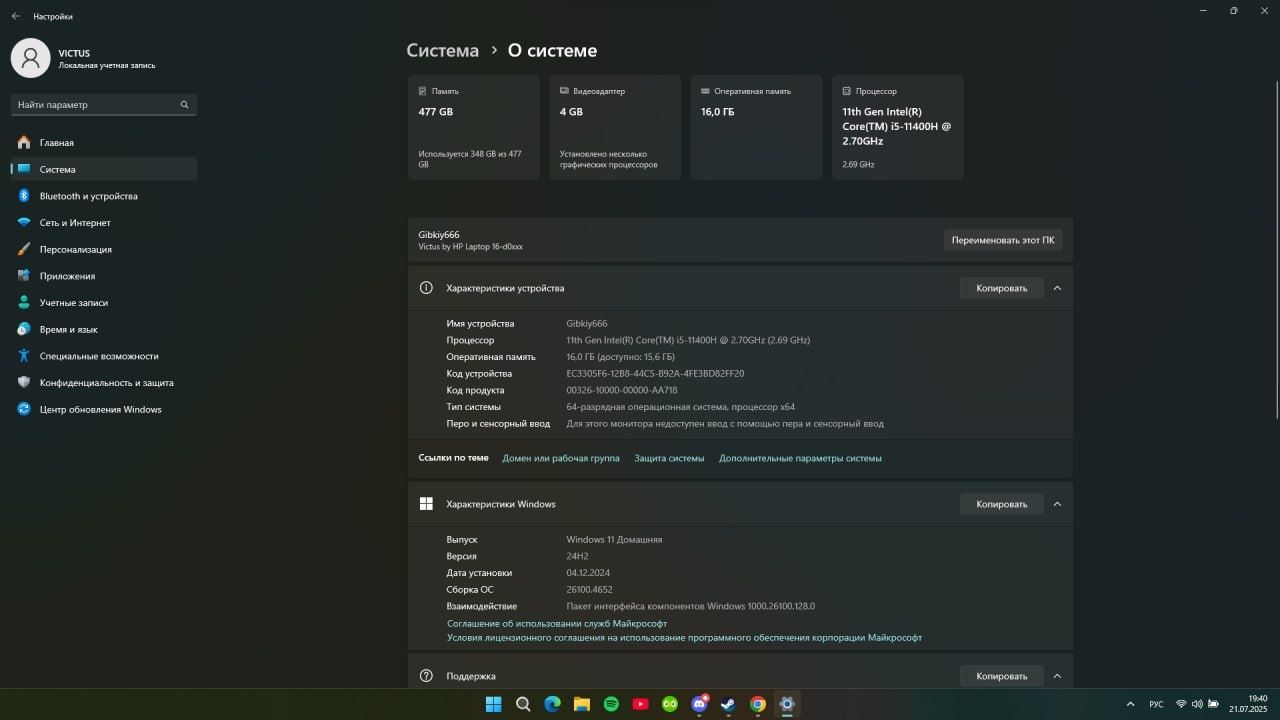Open File Explorer from the taskbar
The width and height of the screenshot is (1280, 720).
582,704
